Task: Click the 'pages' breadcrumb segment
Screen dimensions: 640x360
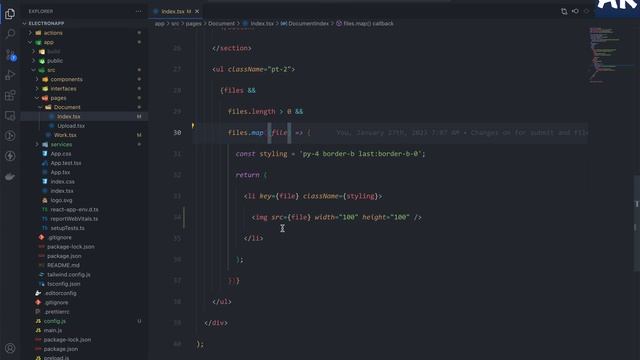Action: [193, 24]
